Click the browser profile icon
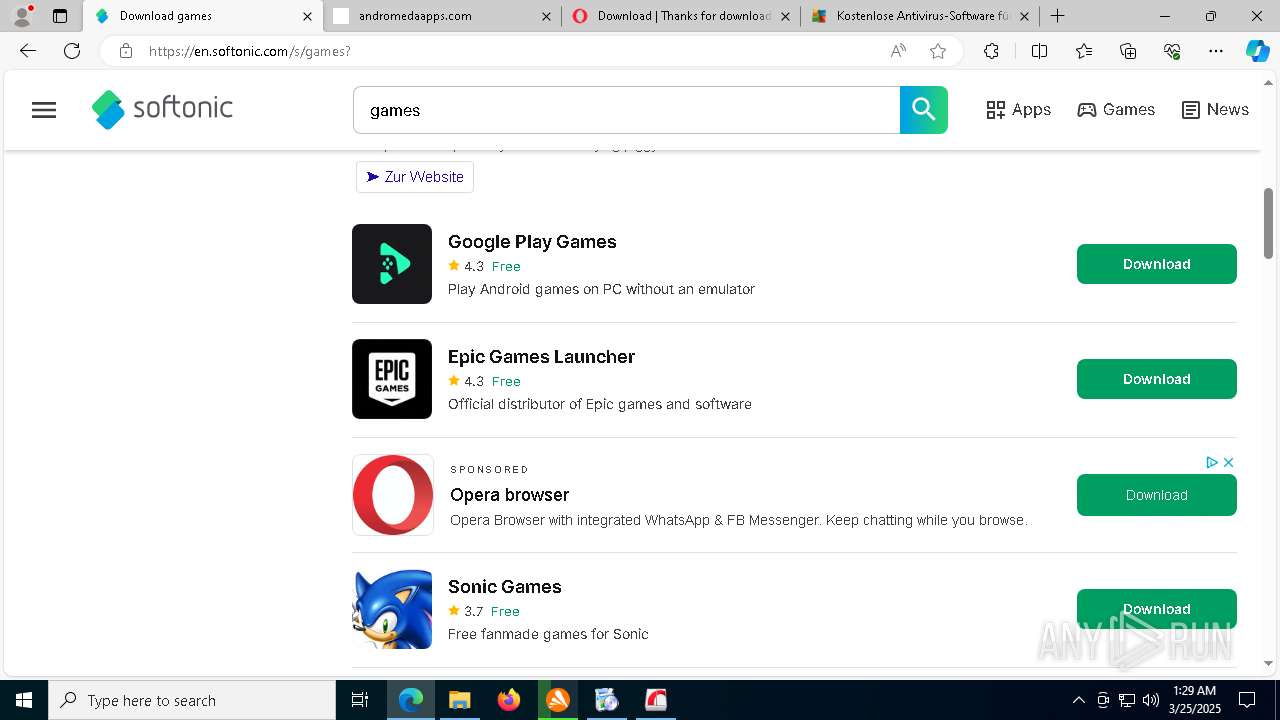 (x=22, y=16)
